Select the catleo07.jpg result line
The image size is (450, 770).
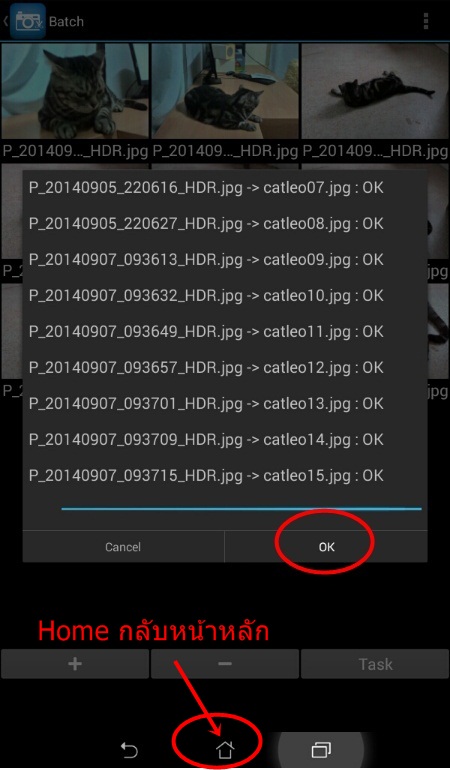coord(206,188)
